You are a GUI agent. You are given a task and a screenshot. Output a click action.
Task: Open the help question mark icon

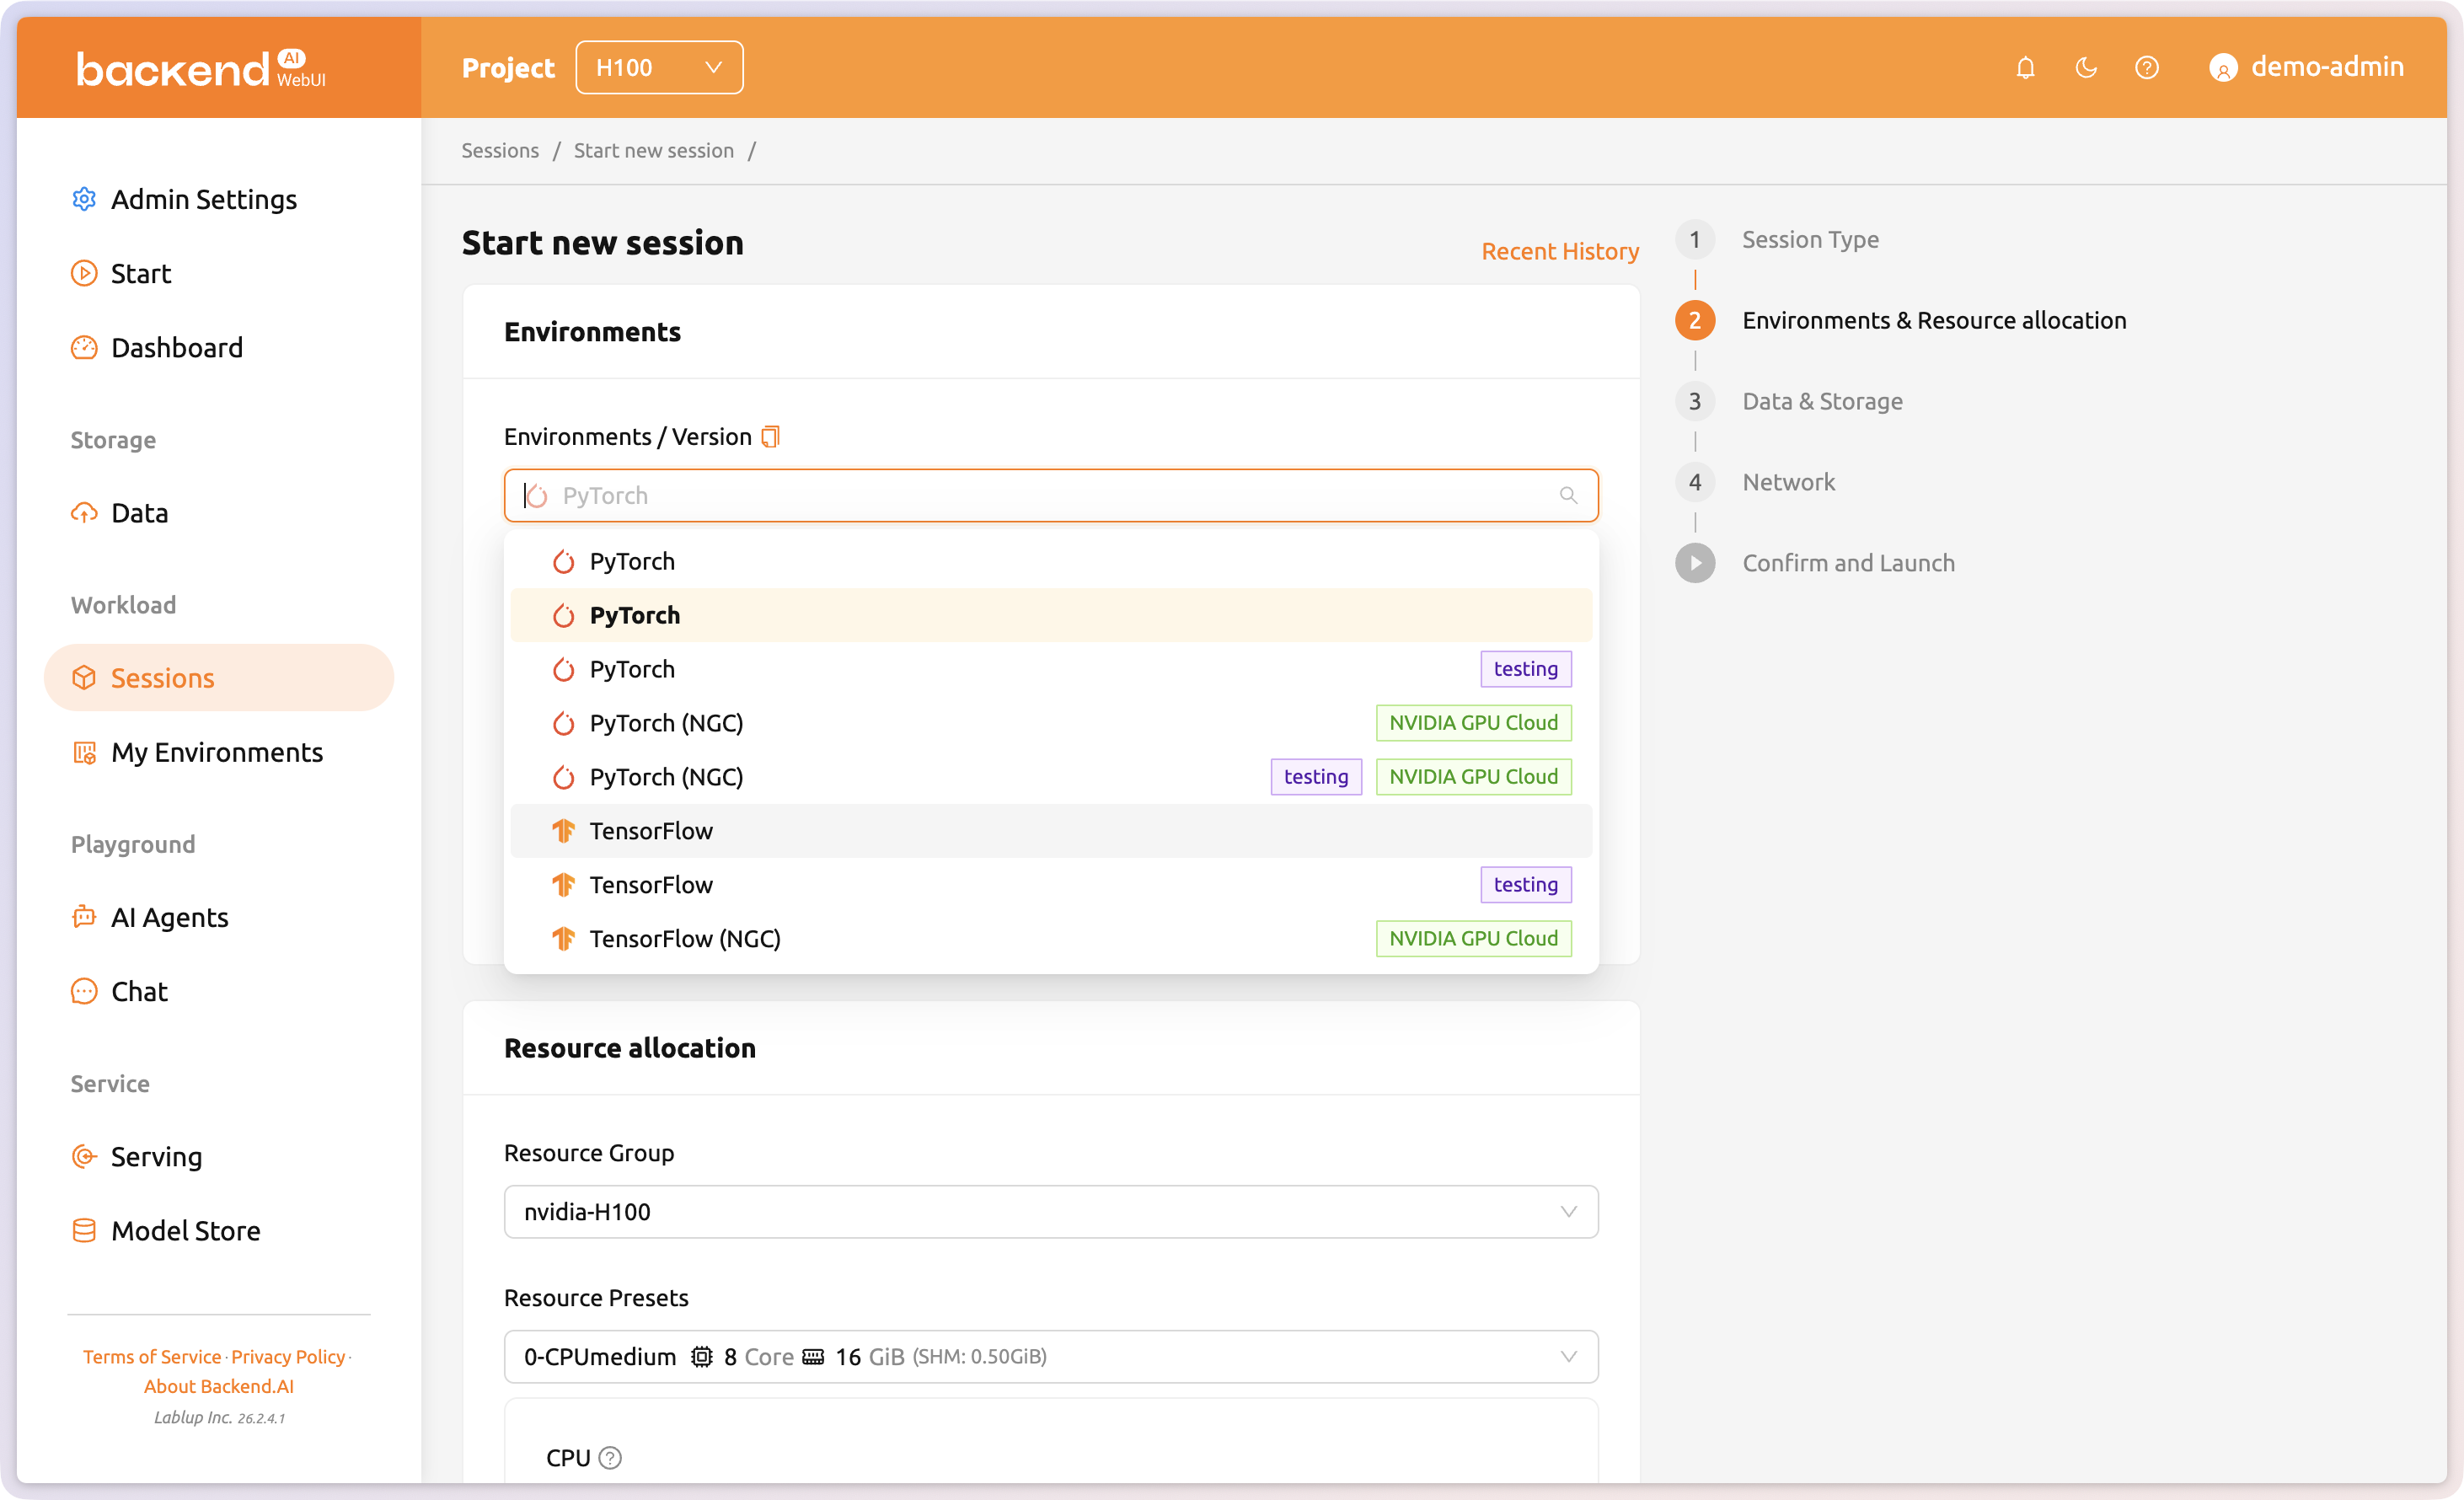pos(2146,68)
